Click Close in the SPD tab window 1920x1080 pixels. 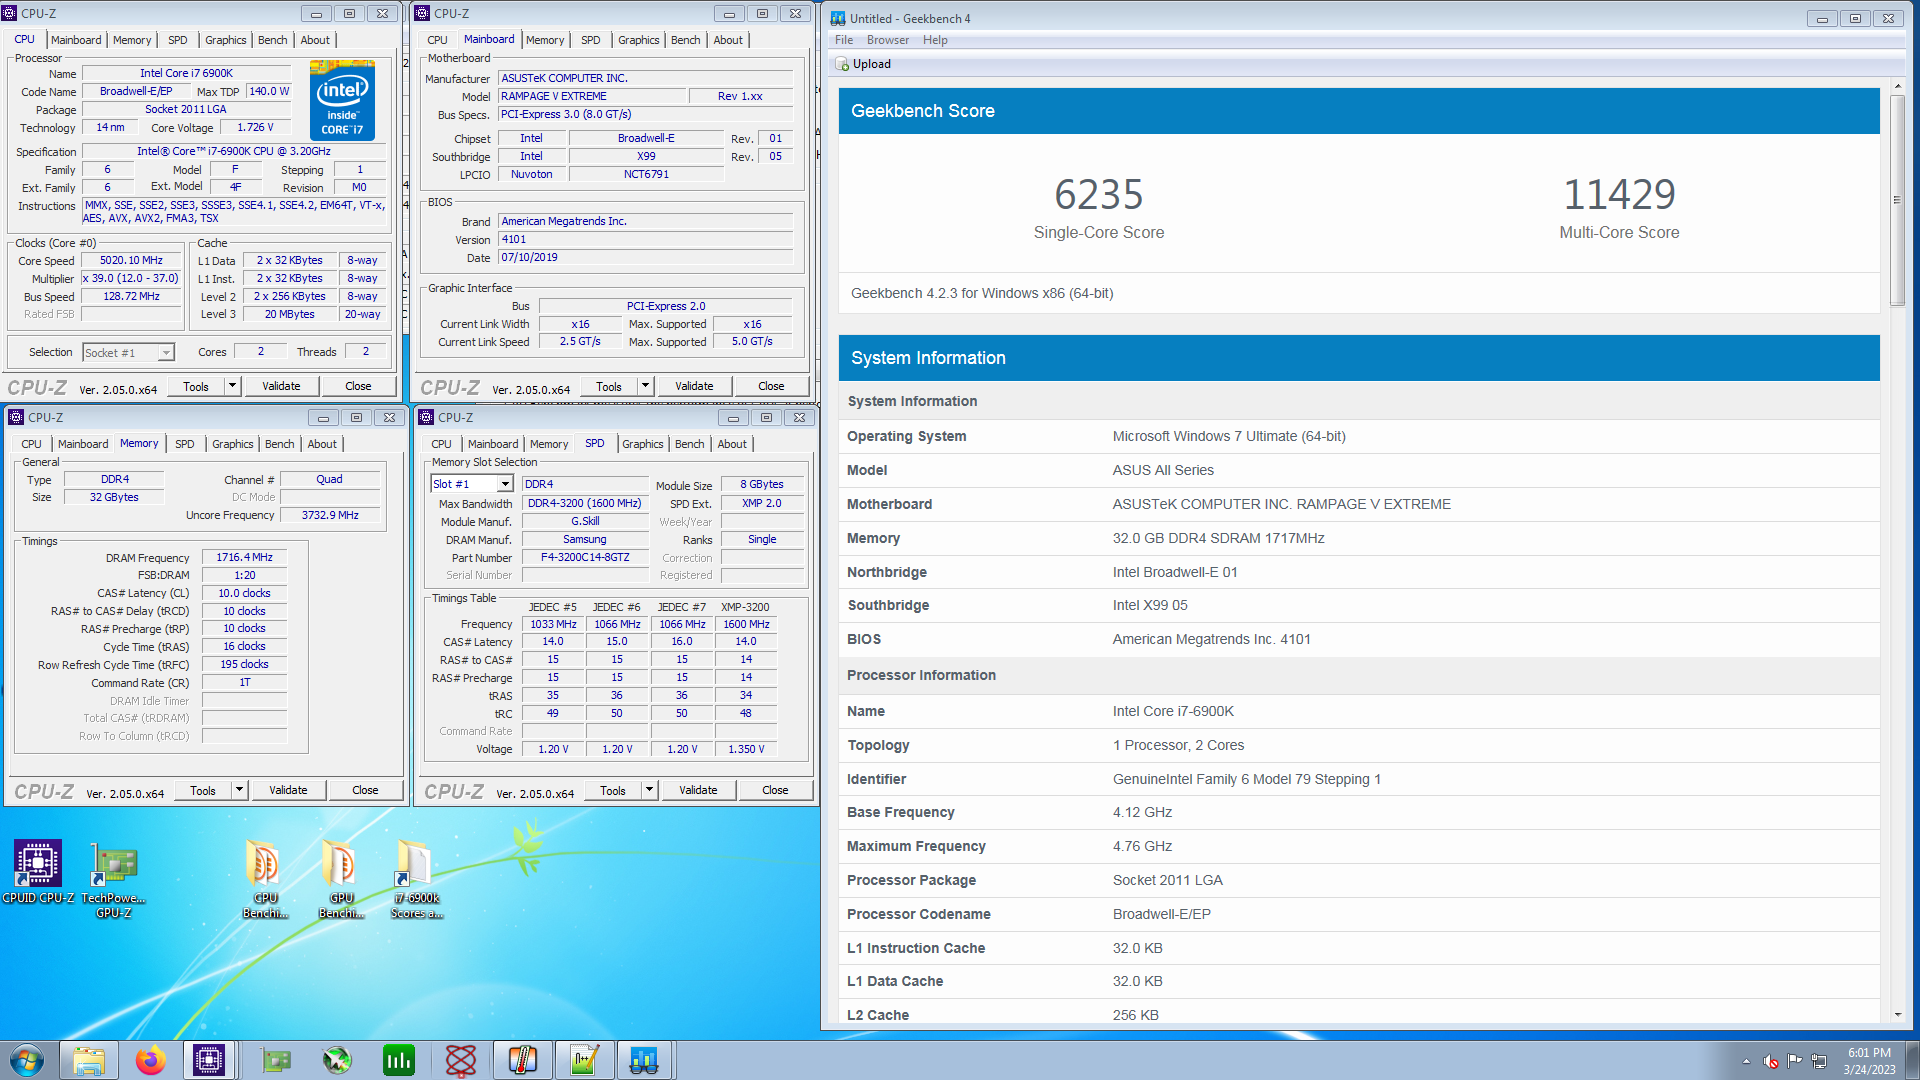pos(775,790)
